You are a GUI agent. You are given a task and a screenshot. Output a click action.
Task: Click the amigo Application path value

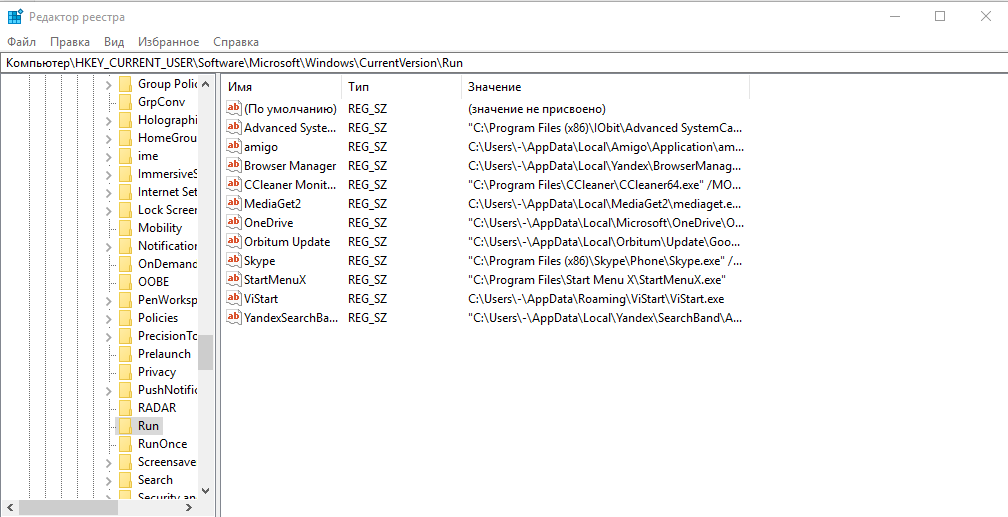click(x=606, y=147)
